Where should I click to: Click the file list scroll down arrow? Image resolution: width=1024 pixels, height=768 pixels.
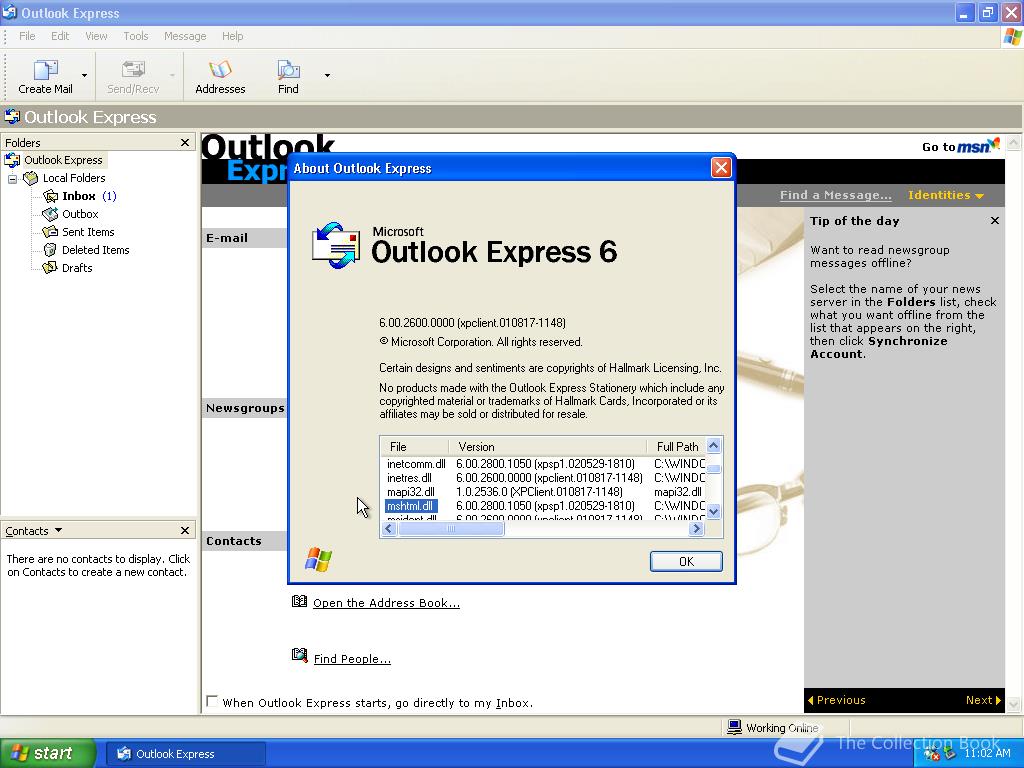(x=714, y=512)
